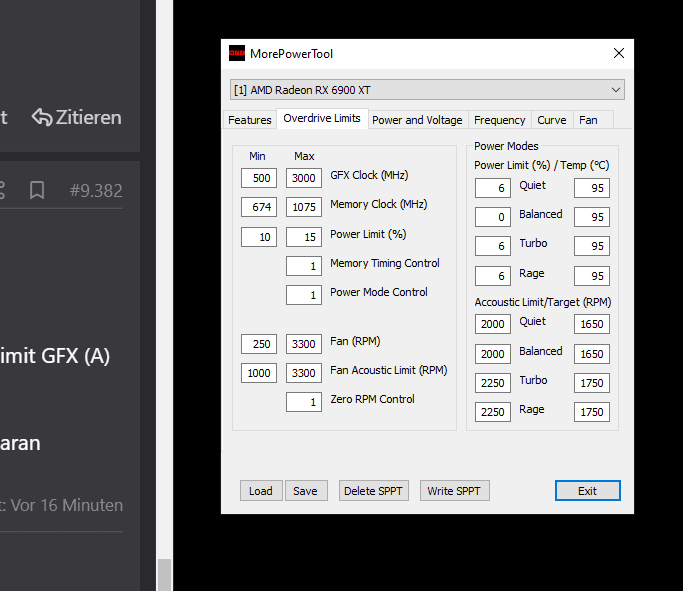683x591 pixels.
Task: Click the Rage acoustic target 1750 field
Action: 592,412
